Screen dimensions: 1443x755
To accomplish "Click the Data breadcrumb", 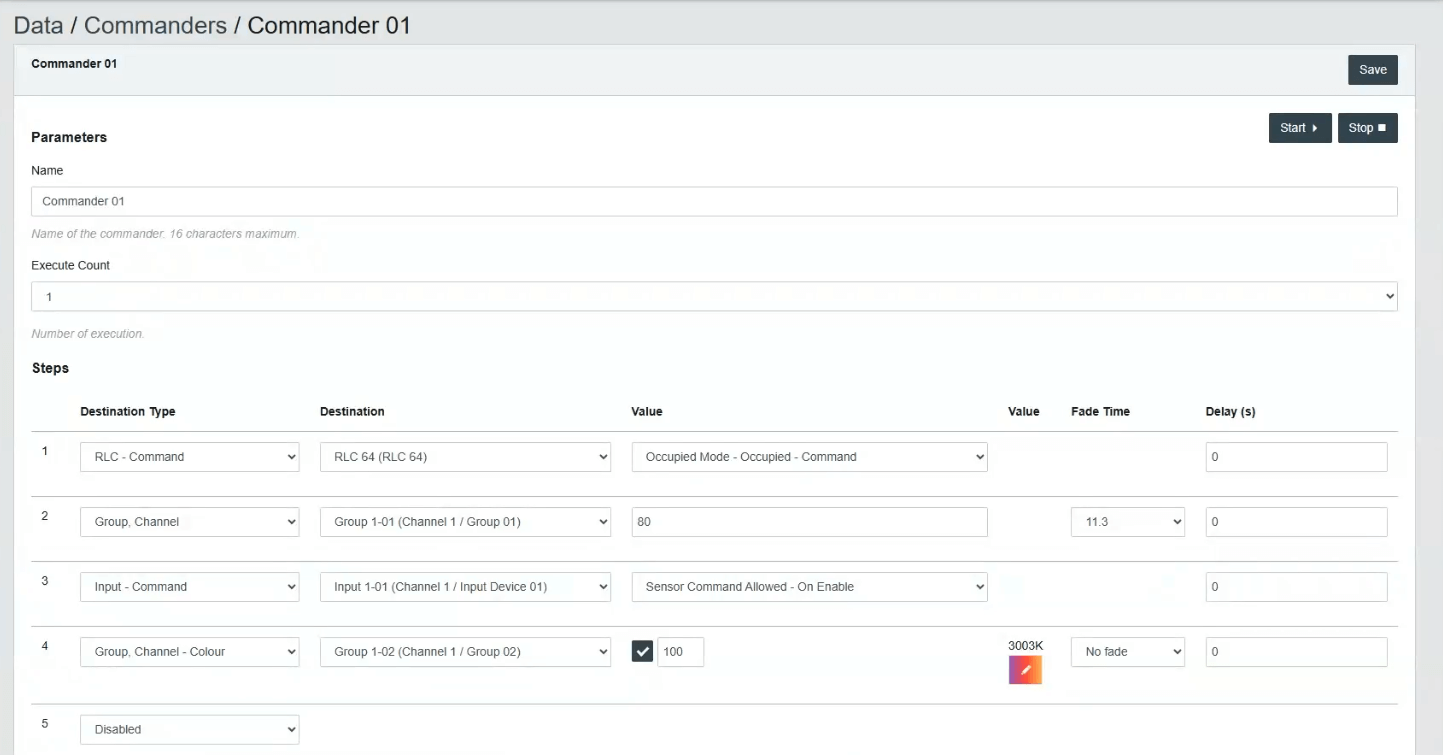I will point(38,25).
